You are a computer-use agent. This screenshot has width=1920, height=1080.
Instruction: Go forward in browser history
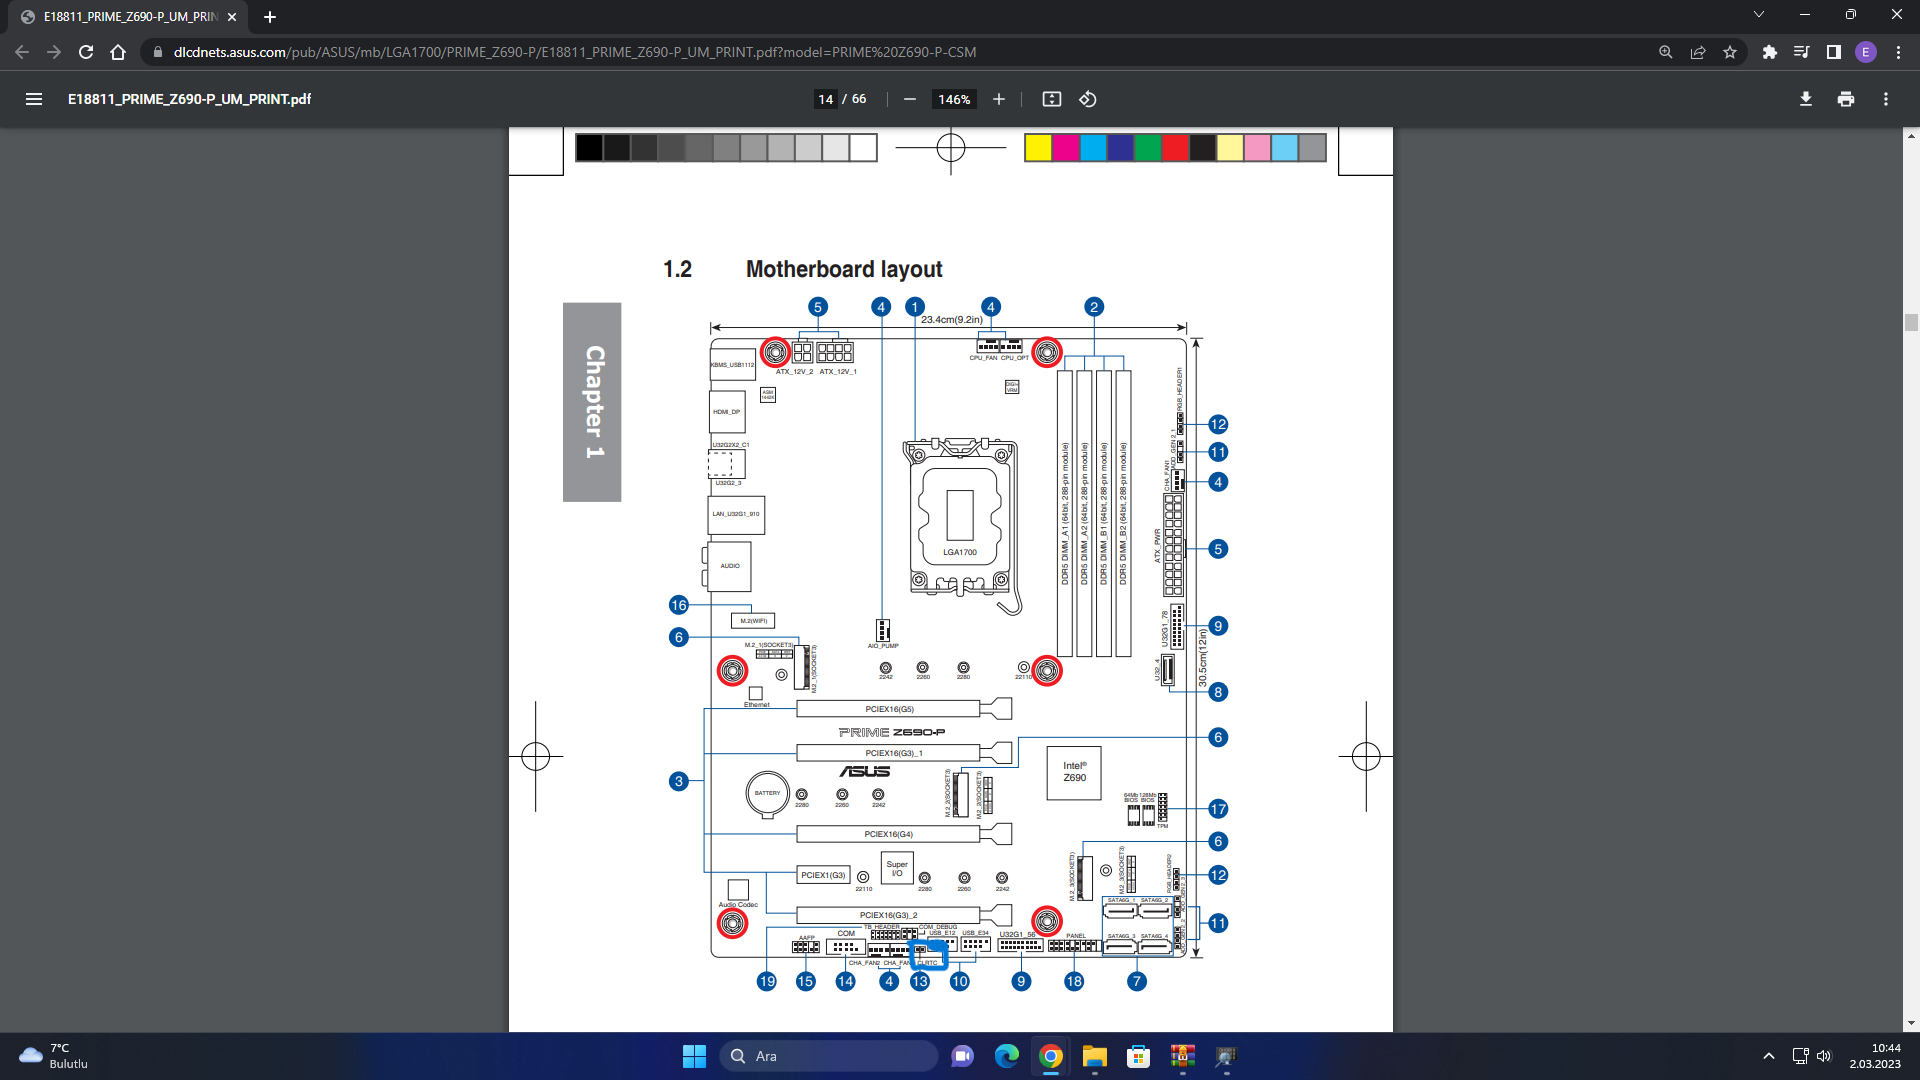(x=54, y=52)
